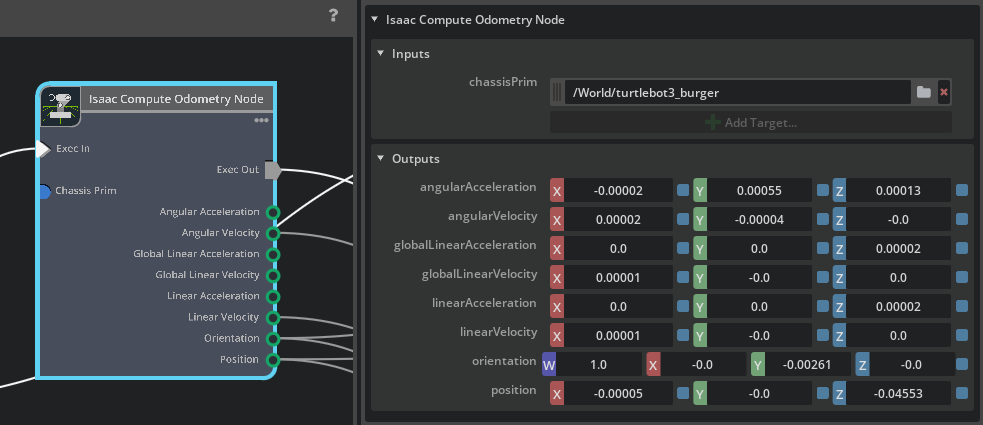Click the angularAcceleration Y value field
This screenshot has width=983, height=425.
click(759, 191)
